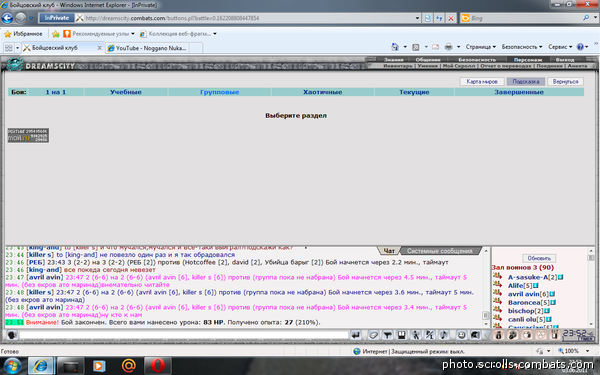Click the floppy disk save chat icon
Screen dimensions: 600x375
coord(401,335)
